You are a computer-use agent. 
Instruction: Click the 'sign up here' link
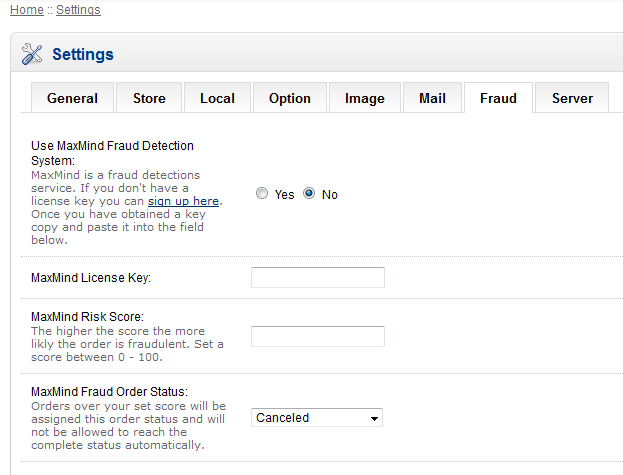[x=184, y=201]
